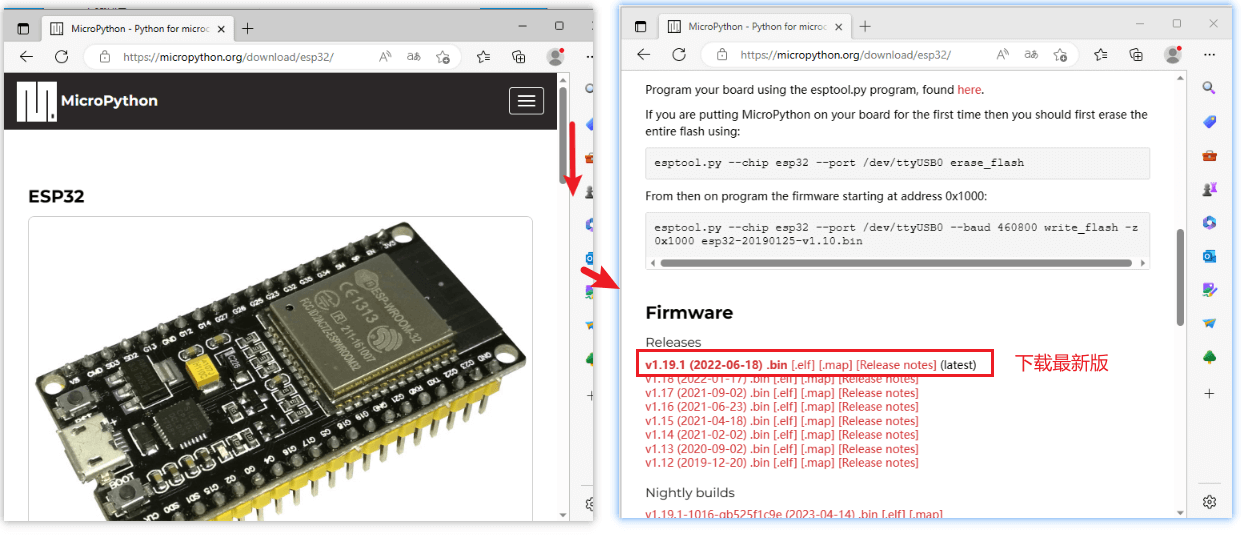Viewport: 1250px width, 542px height.
Task: Open Release notes for v1.17
Action: pyautogui.click(x=878, y=393)
